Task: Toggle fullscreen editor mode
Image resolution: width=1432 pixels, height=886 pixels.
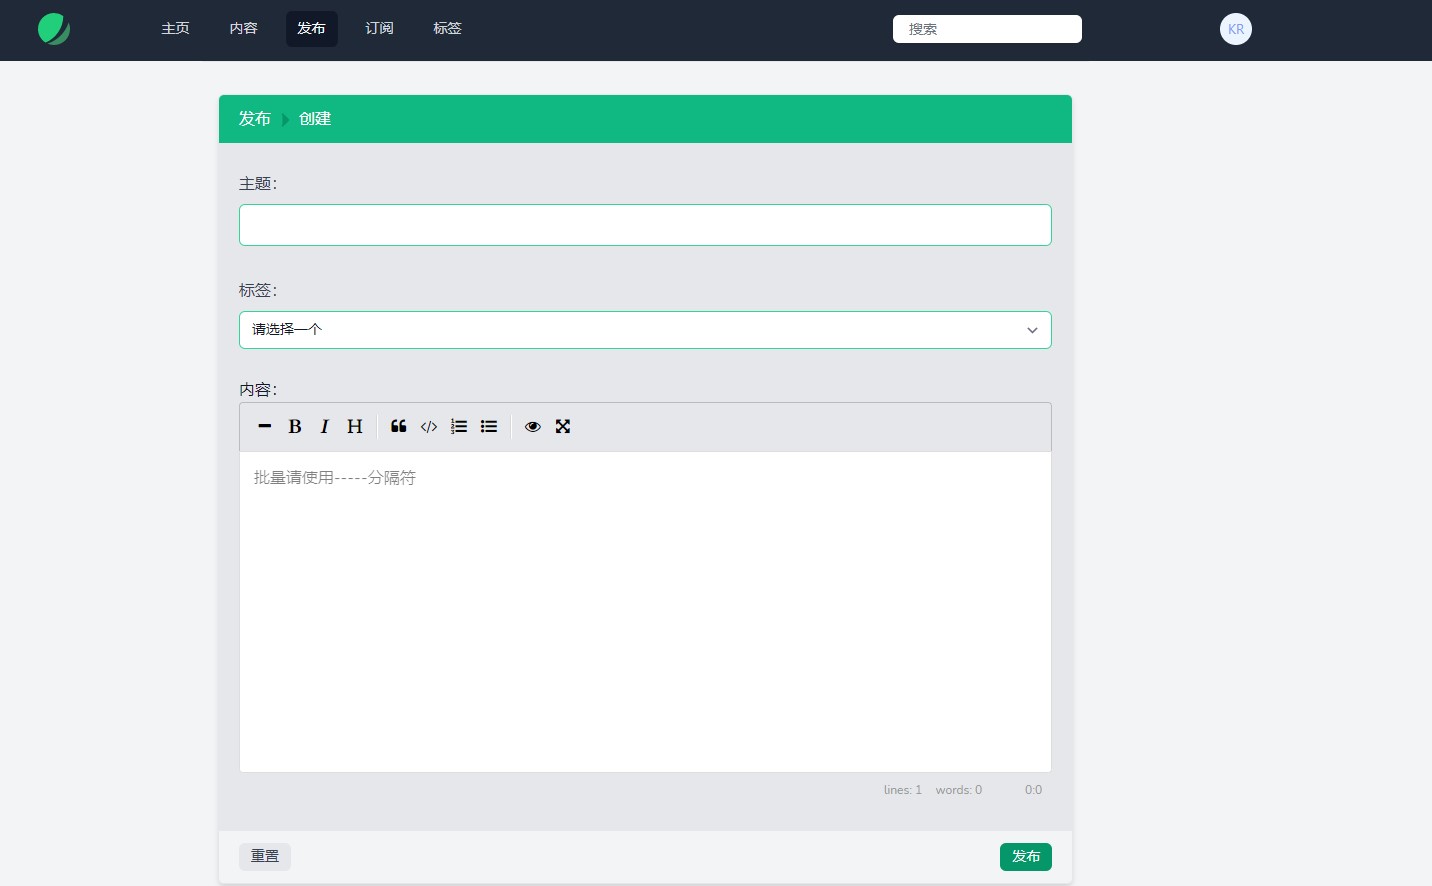Action: (563, 426)
